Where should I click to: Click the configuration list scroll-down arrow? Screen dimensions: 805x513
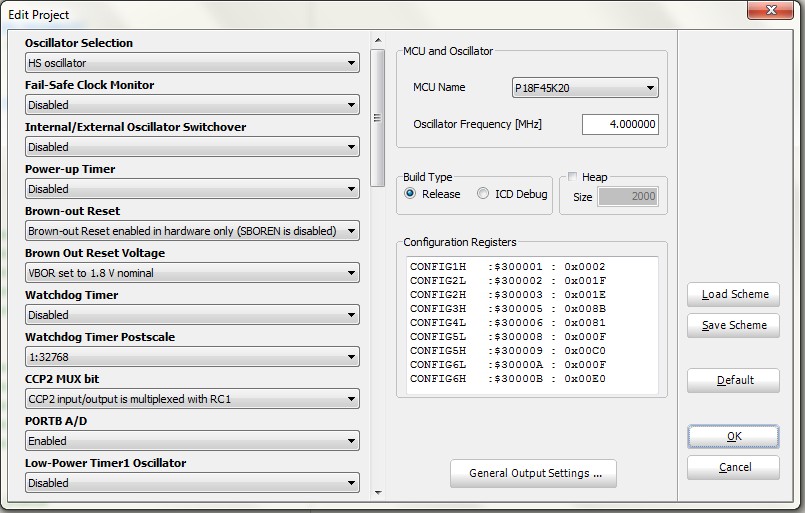point(378,492)
